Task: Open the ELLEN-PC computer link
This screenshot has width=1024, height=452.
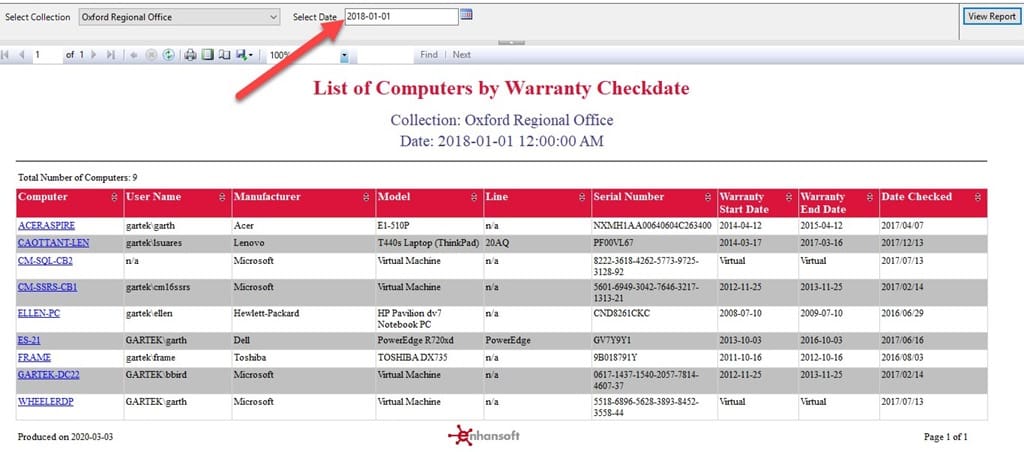Action: [x=39, y=314]
